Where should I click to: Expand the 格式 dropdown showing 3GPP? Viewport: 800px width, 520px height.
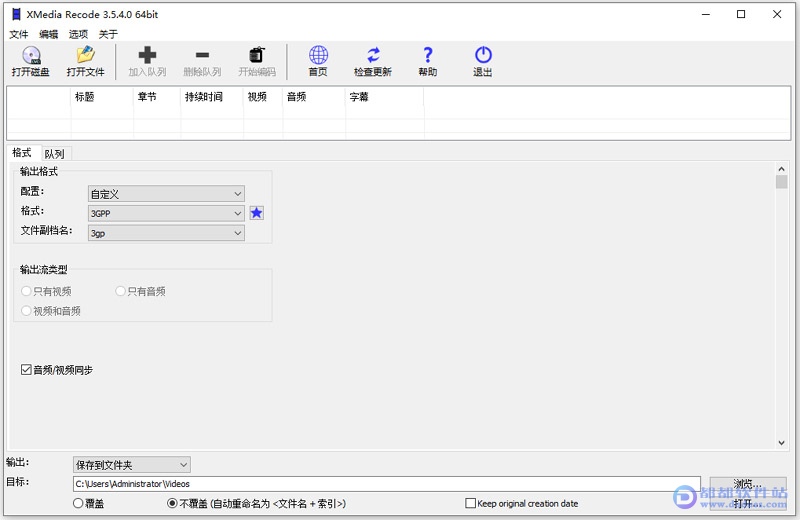pyautogui.click(x=166, y=213)
